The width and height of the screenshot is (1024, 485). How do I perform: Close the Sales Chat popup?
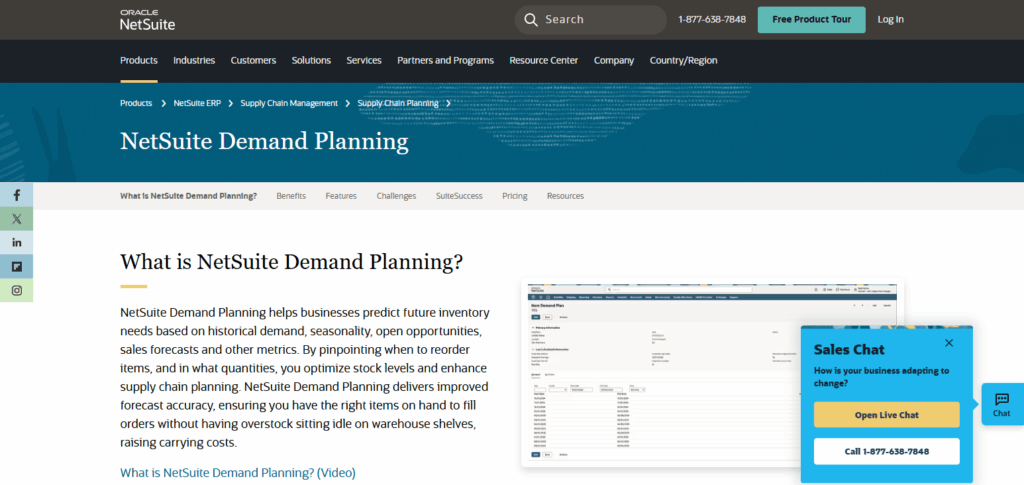pos(949,343)
